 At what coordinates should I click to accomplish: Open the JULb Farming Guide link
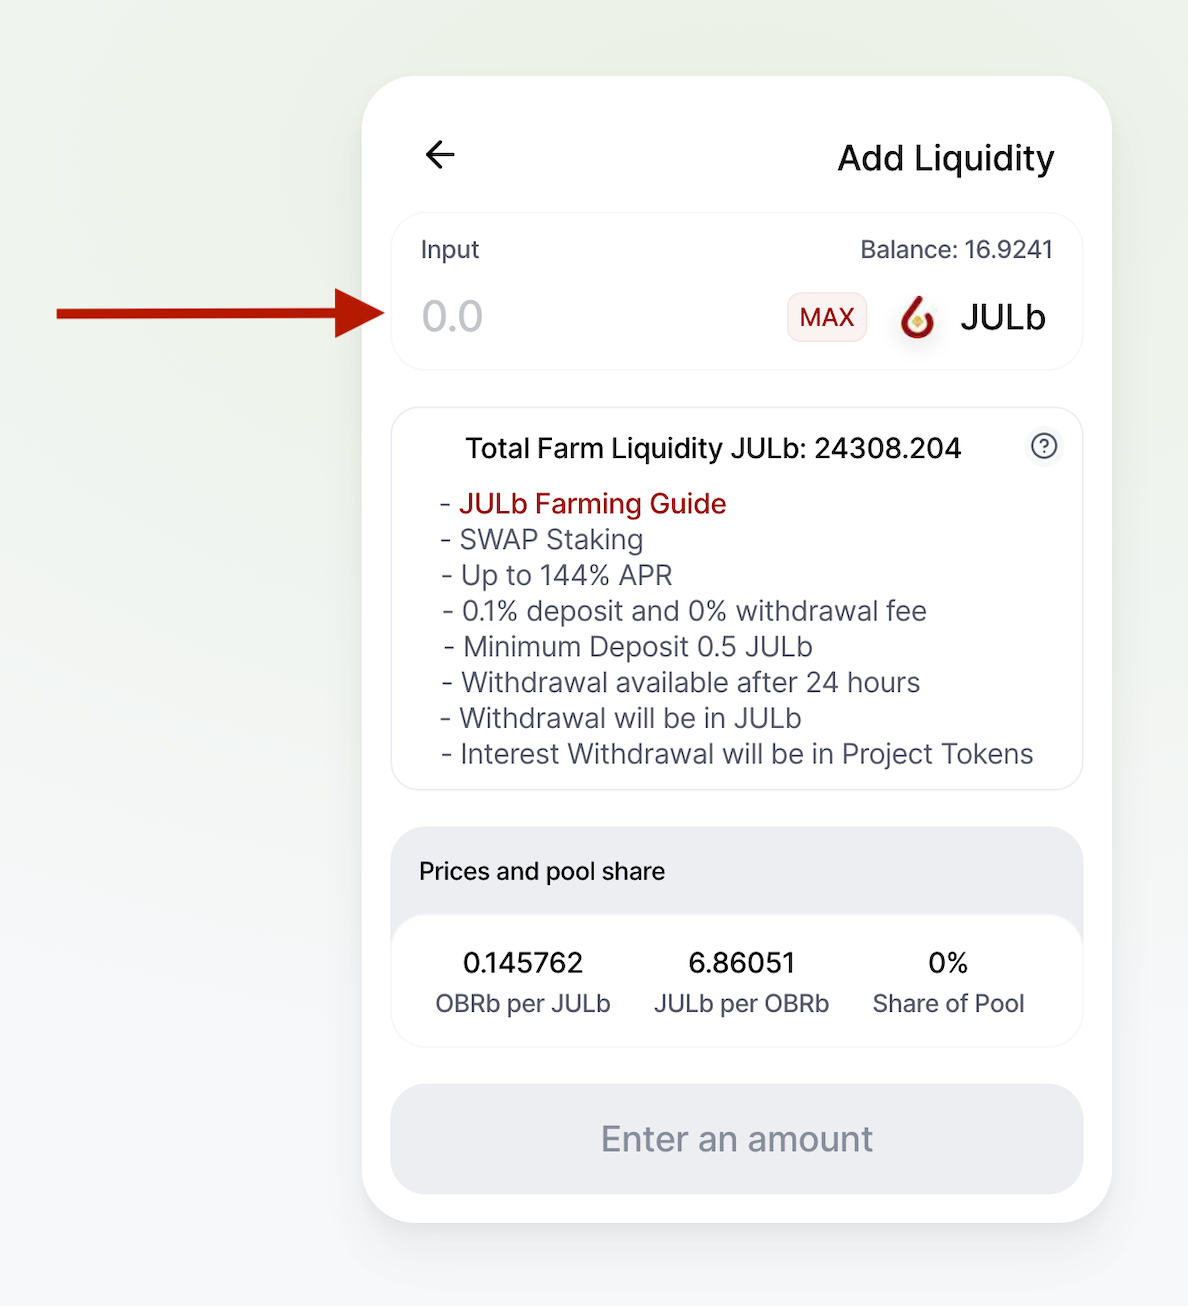[592, 503]
